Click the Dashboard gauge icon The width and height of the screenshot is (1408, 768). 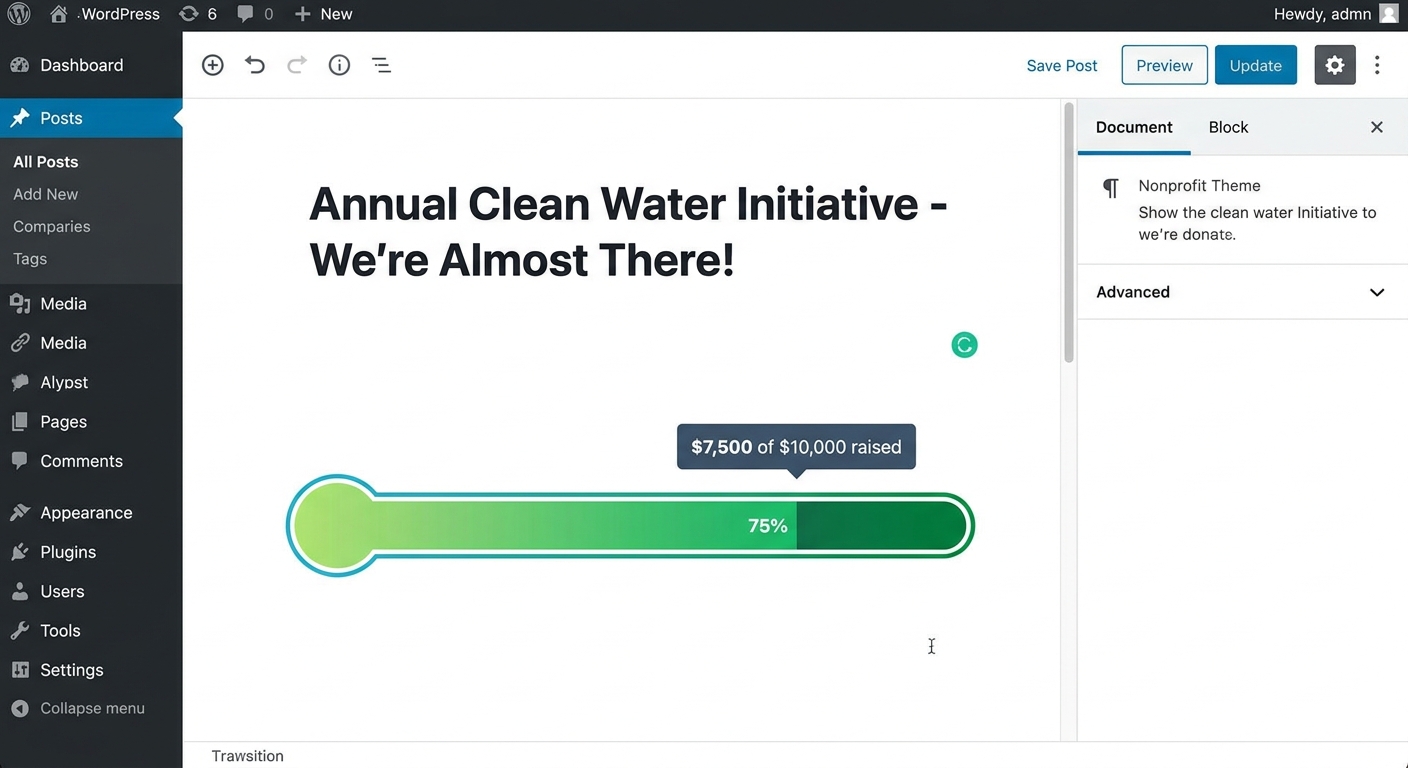click(20, 65)
